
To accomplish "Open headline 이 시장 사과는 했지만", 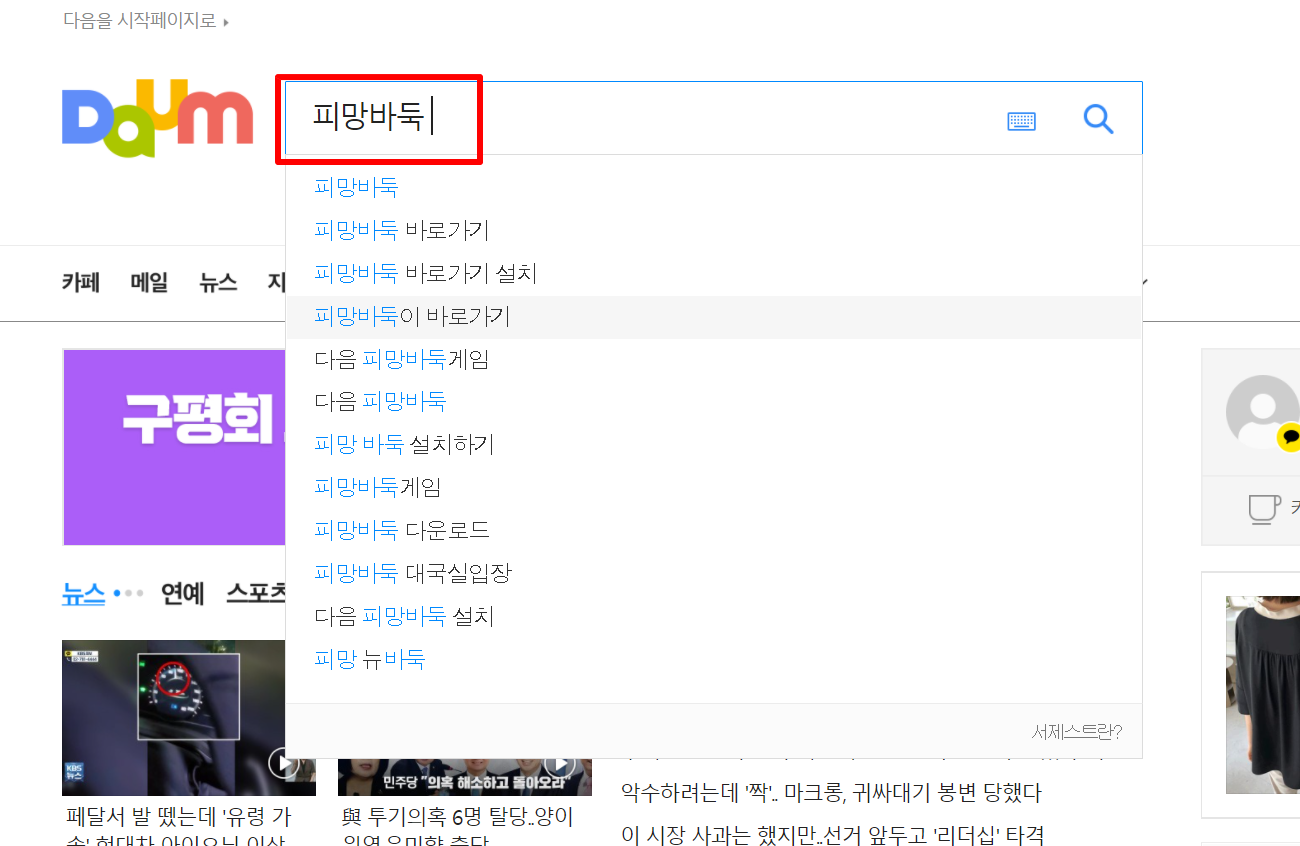I will (832, 834).
